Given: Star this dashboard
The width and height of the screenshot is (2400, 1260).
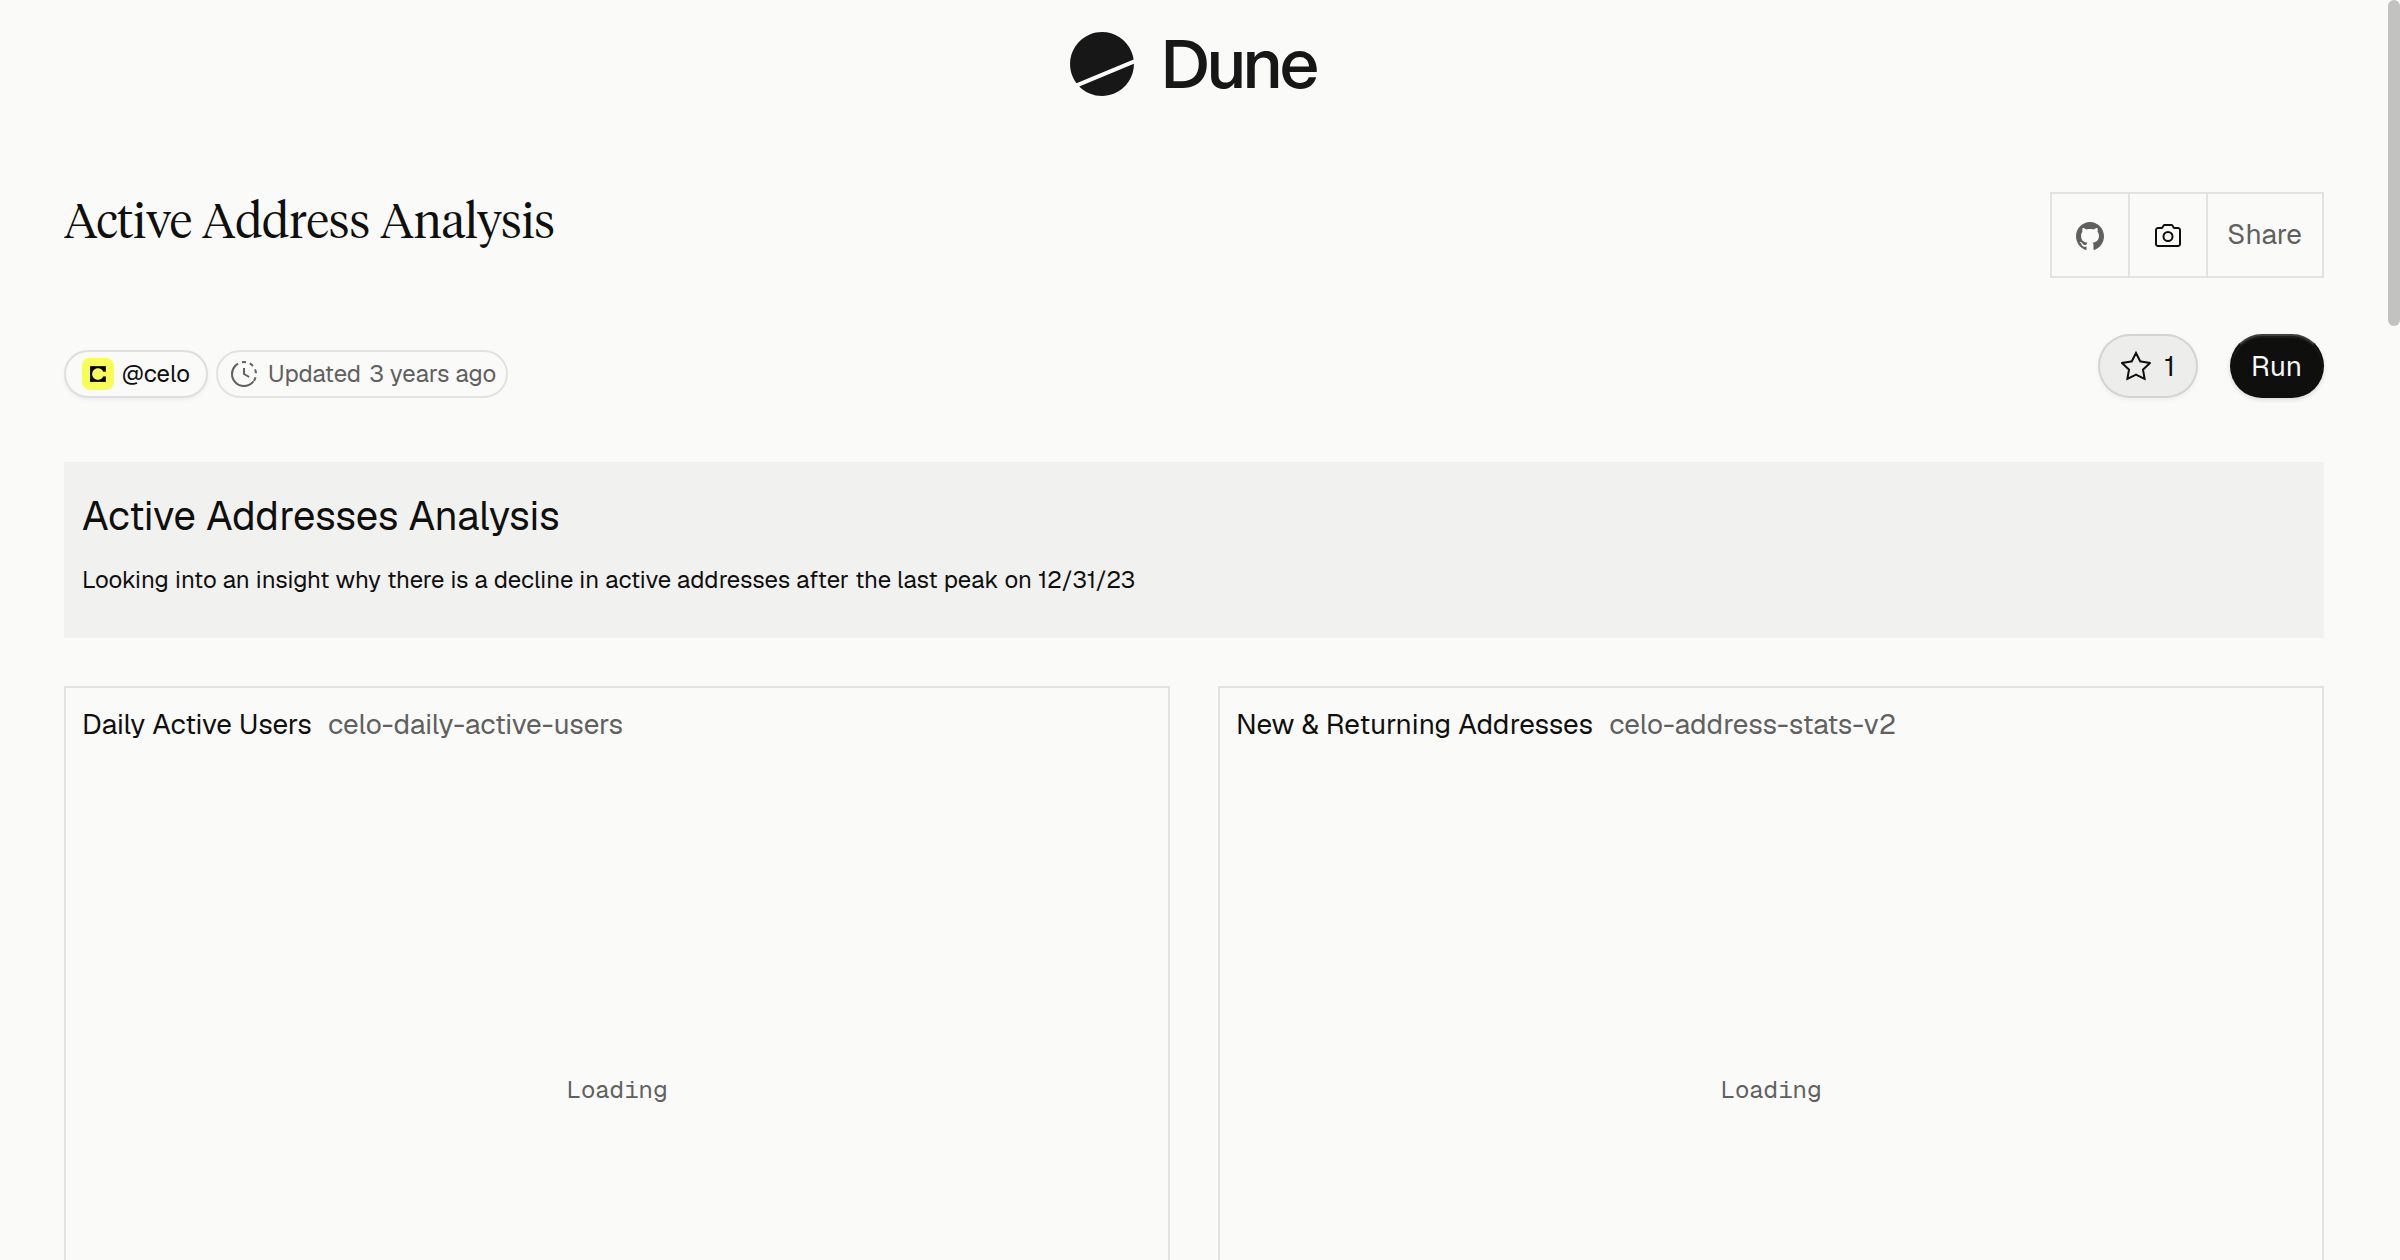Looking at the screenshot, I should pos(2147,366).
